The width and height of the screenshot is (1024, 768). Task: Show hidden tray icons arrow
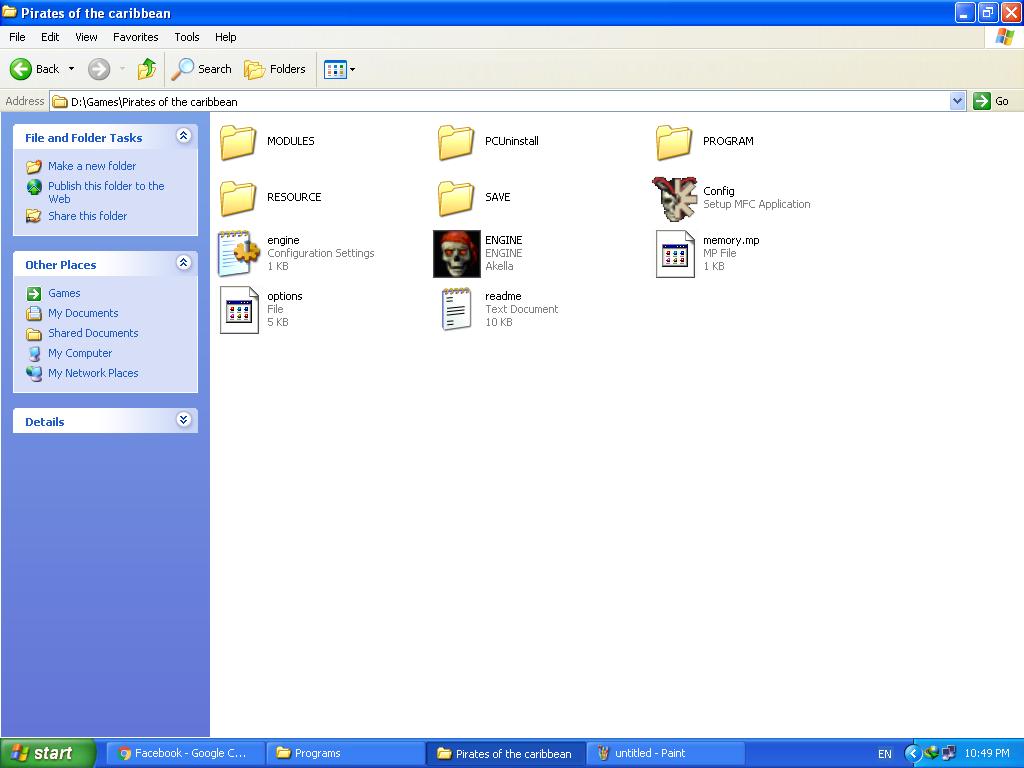[912, 754]
